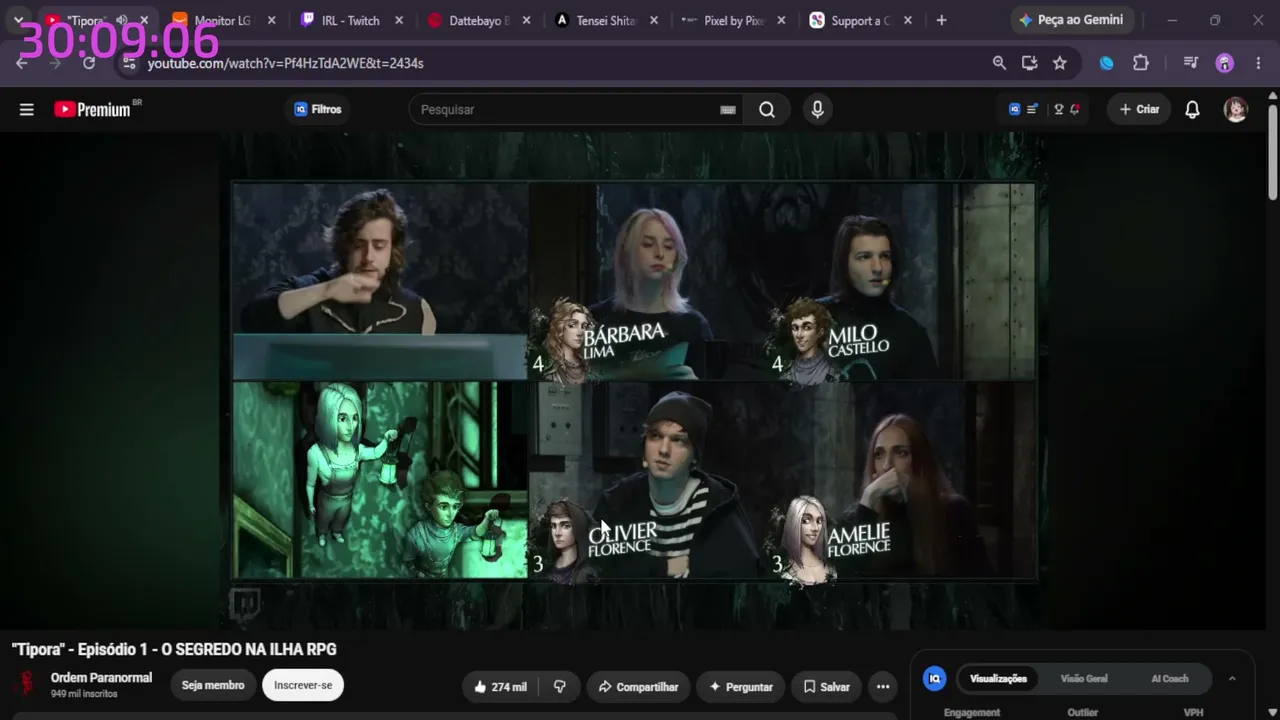Open the Chrome profile avatar

tap(1225, 63)
